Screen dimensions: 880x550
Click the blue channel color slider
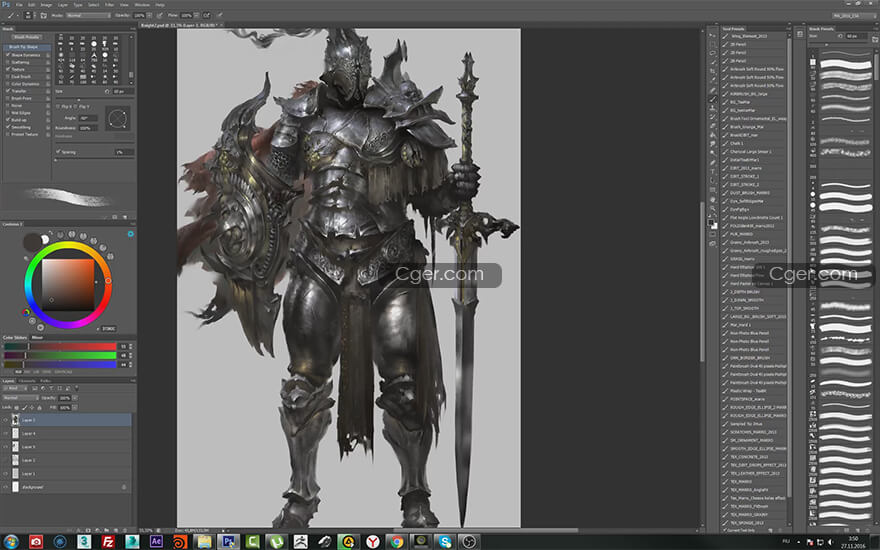tap(60, 365)
